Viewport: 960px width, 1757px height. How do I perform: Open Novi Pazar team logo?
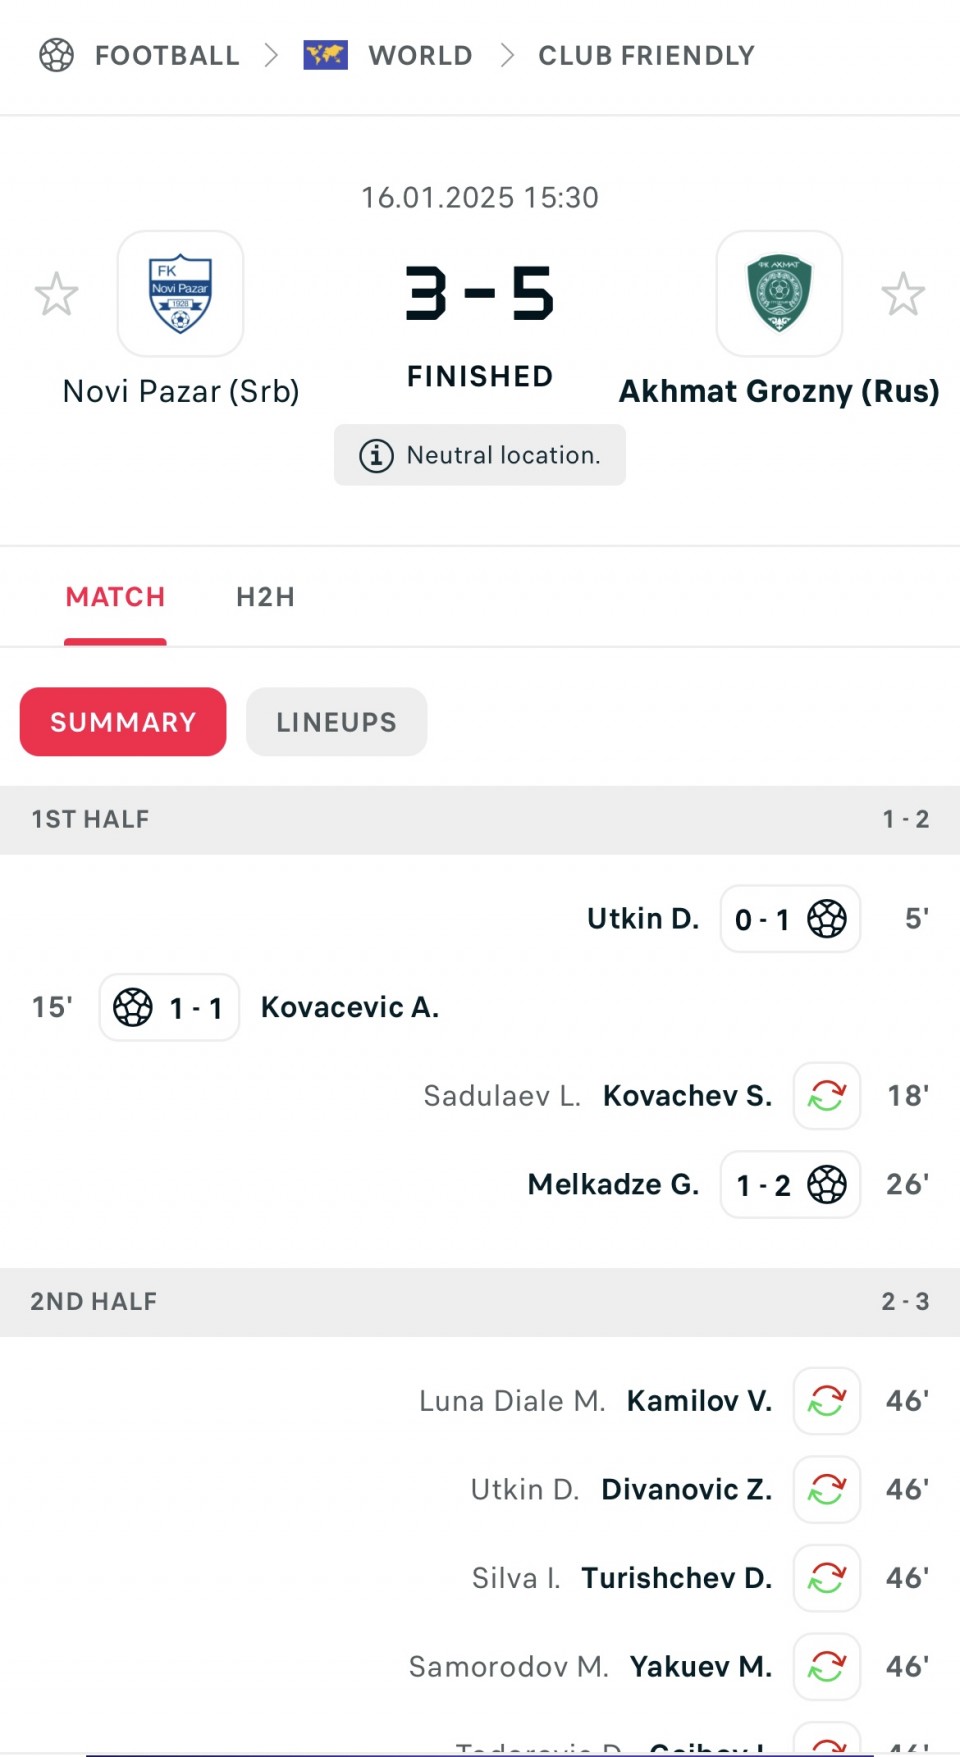pos(180,294)
